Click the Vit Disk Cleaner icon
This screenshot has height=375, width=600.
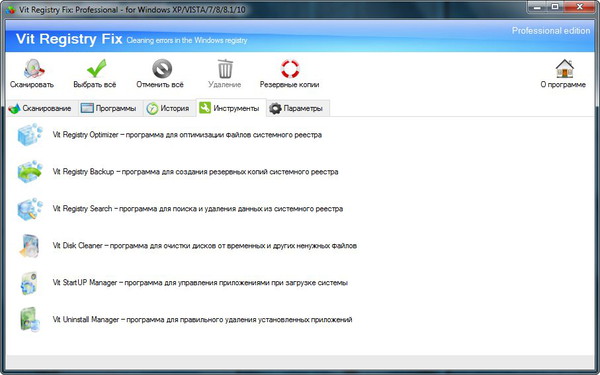pyautogui.click(x=29, y=246)
